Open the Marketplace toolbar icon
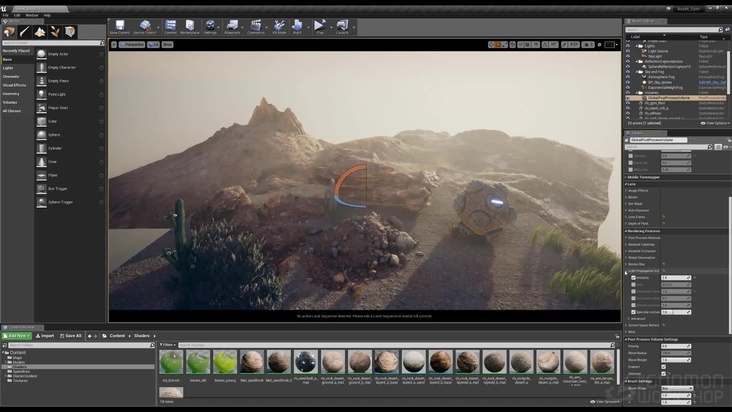The width and height of the screenshot is (732, 412). (x=190, y=26)
